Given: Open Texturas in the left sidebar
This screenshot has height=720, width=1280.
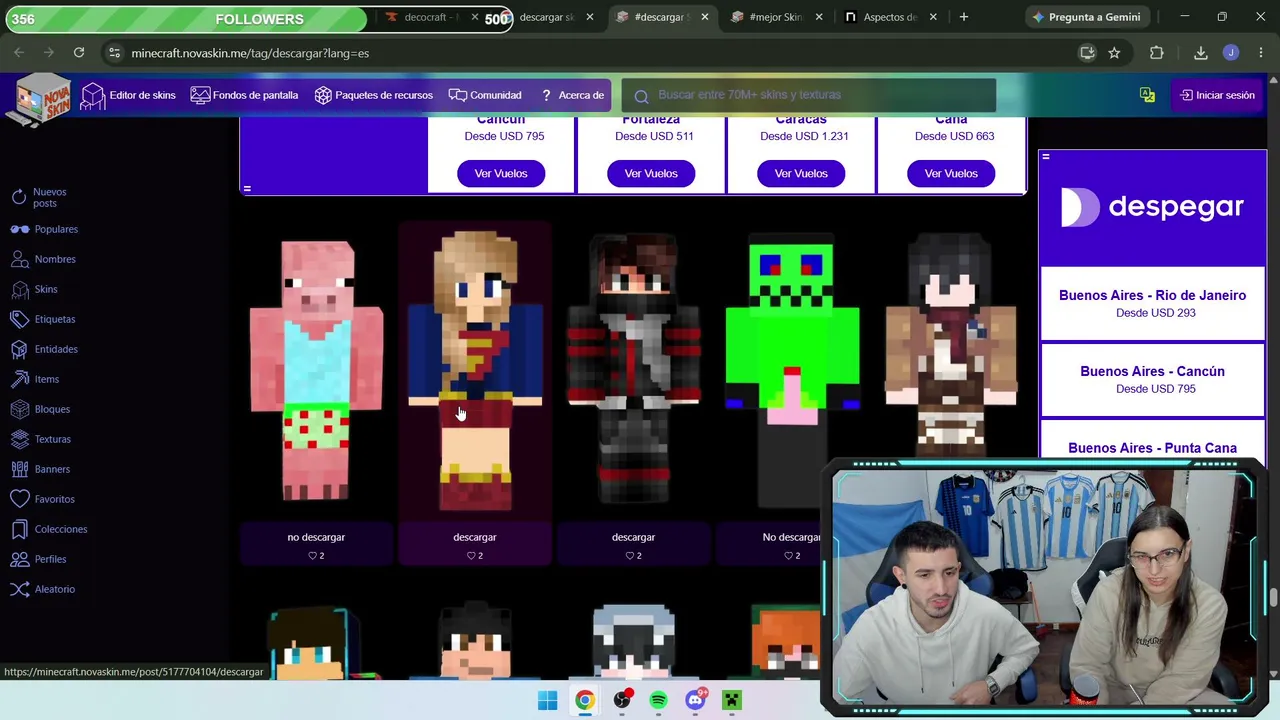Looking at the screenshot, I should tap(41, 439).
